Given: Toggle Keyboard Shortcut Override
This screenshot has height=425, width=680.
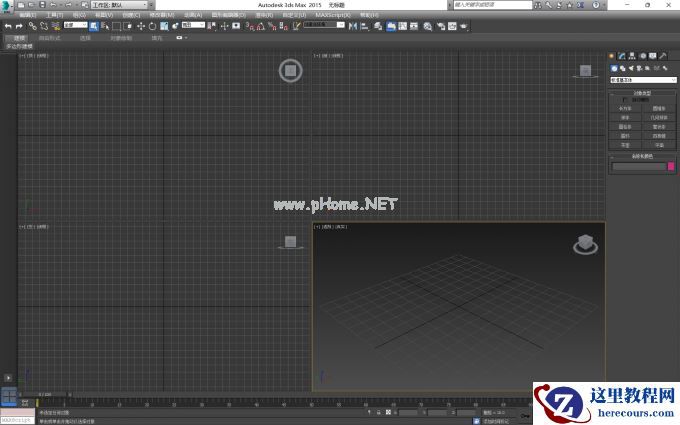Looking at the screenshot, I should [236, 26].
